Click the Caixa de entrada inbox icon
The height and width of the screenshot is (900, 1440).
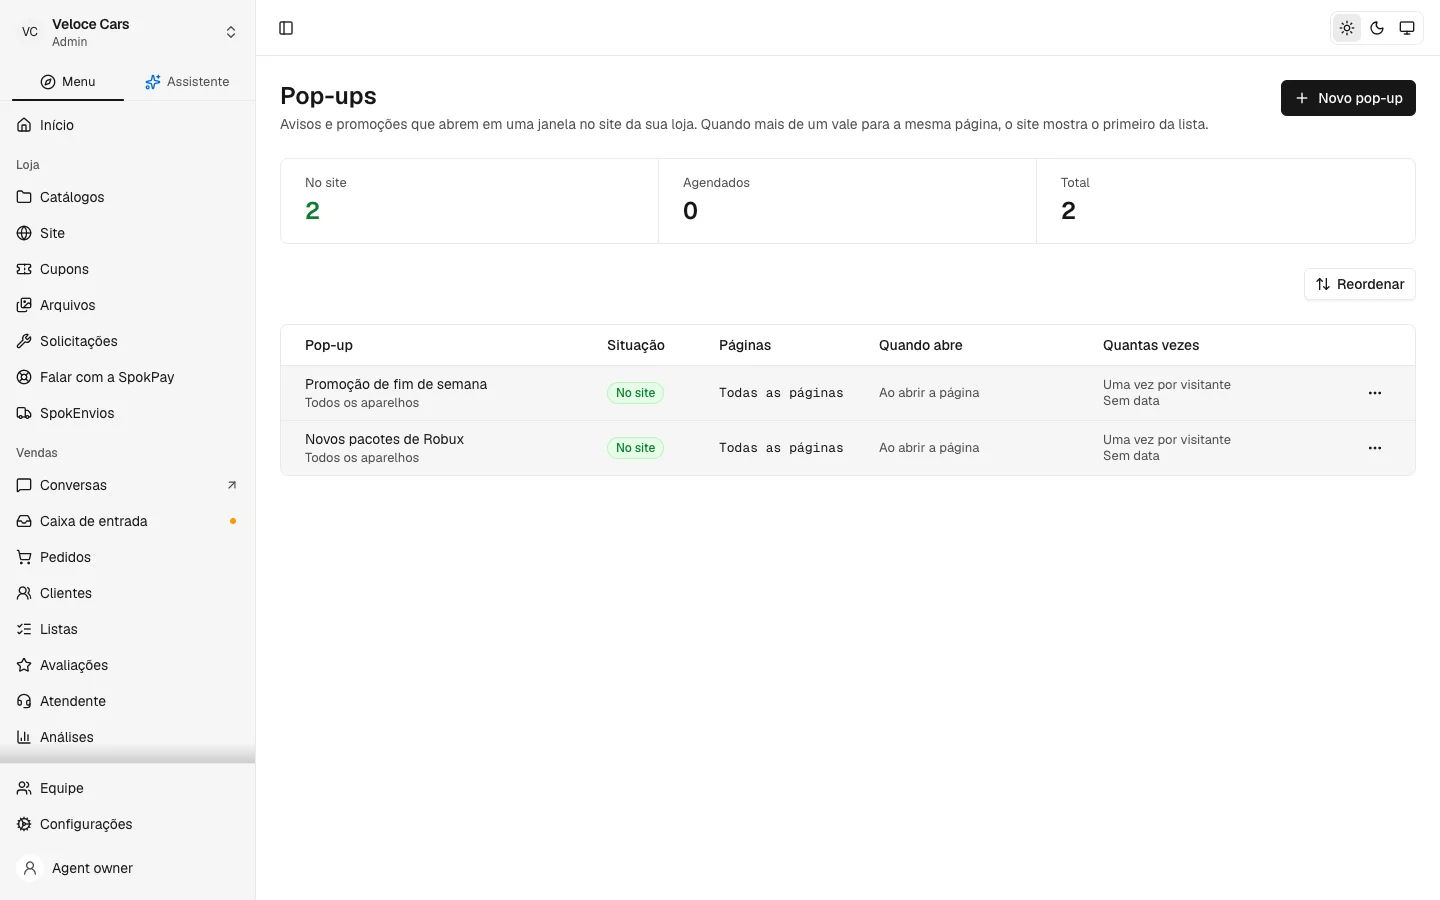(24, 521)
